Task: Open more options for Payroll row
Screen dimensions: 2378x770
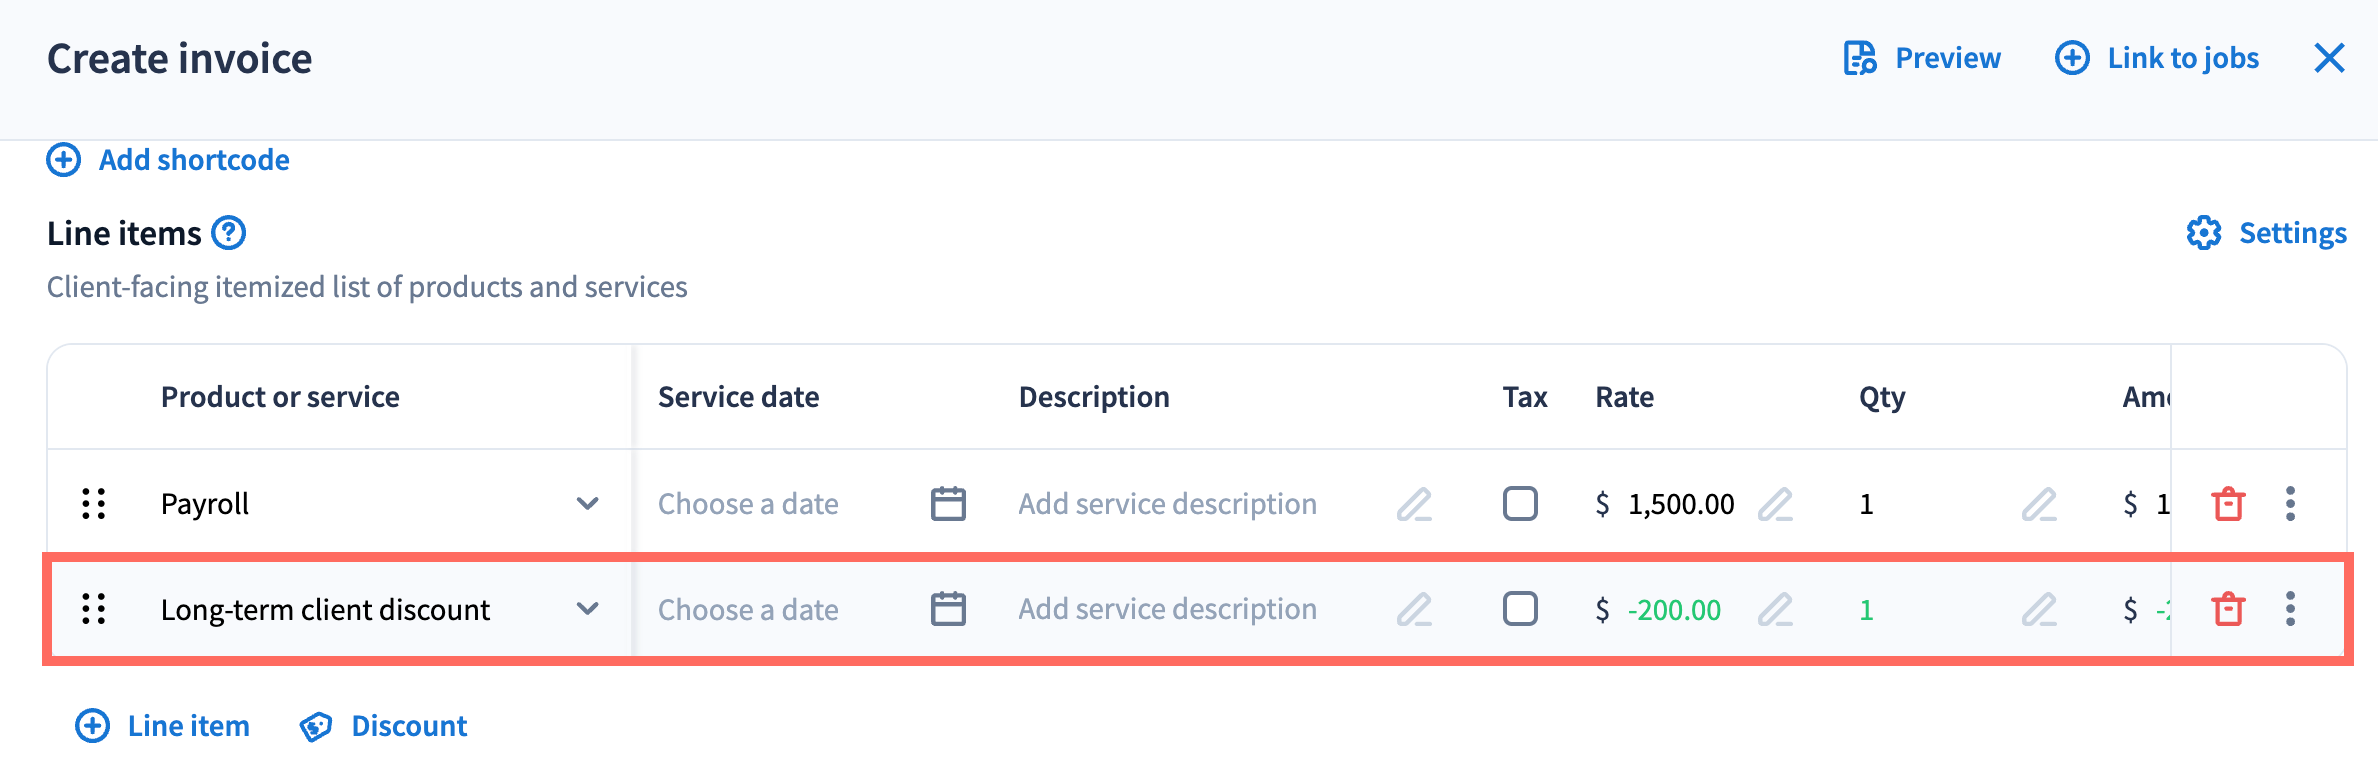Action: pyautogui.click(x=2290, y=504)
